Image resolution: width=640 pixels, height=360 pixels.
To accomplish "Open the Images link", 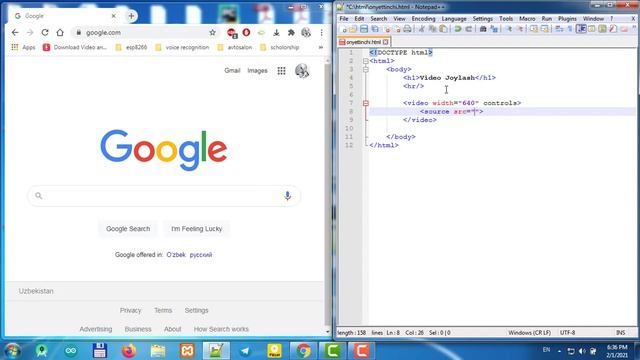I will (257, 71).
